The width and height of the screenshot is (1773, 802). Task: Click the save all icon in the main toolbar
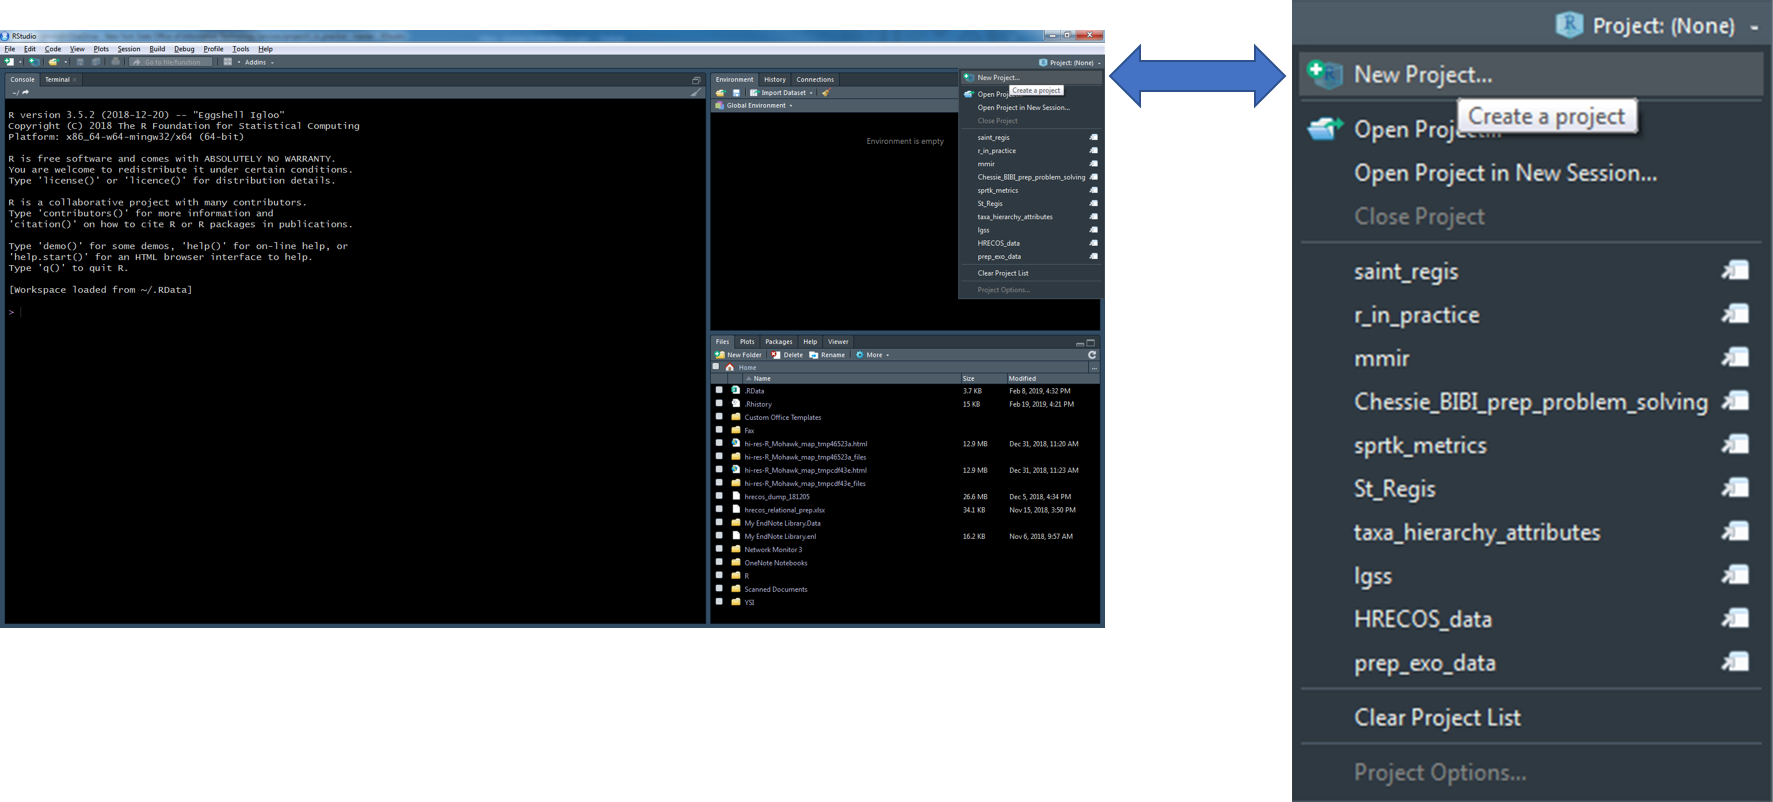coord(96,62)
